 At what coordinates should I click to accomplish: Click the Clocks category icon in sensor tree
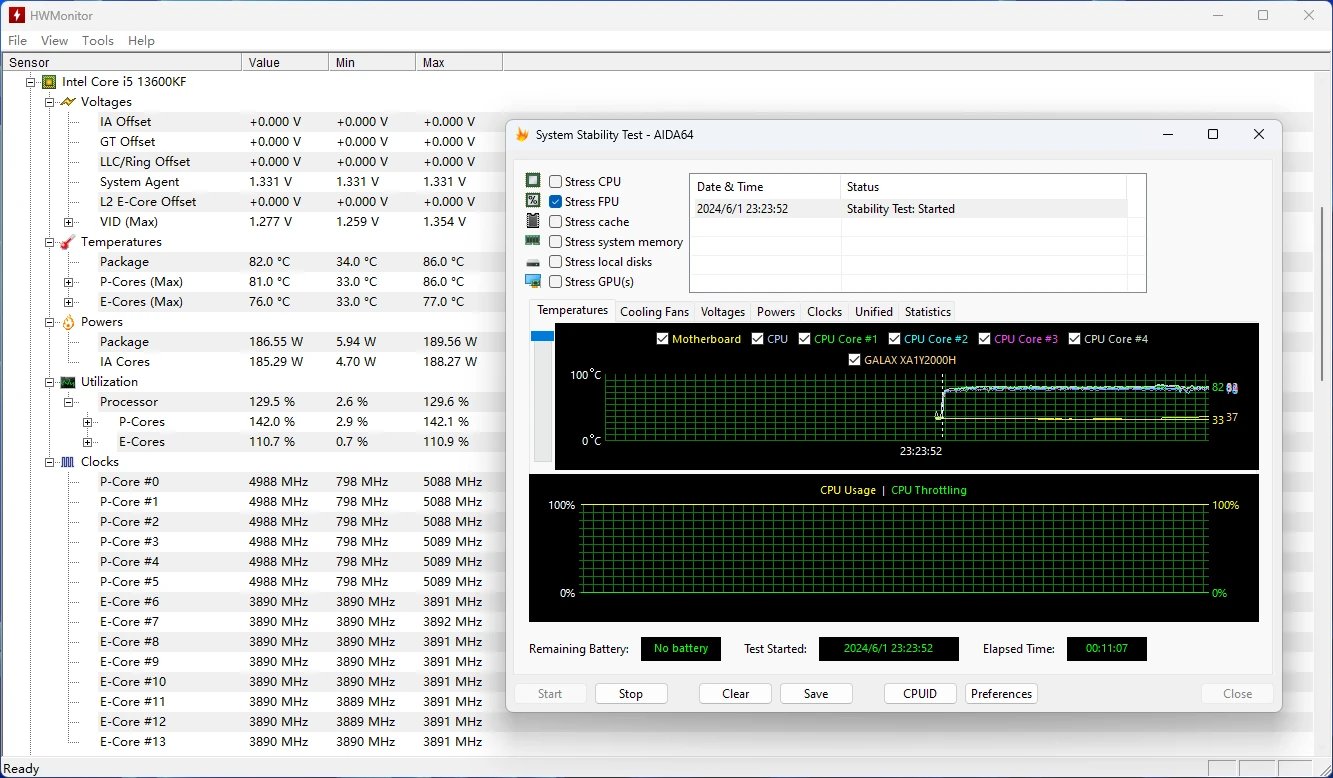coord(68,462)
